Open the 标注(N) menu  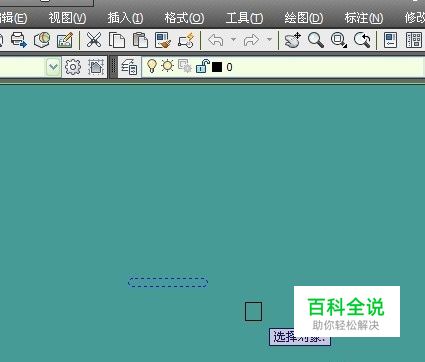click(364, 18)
